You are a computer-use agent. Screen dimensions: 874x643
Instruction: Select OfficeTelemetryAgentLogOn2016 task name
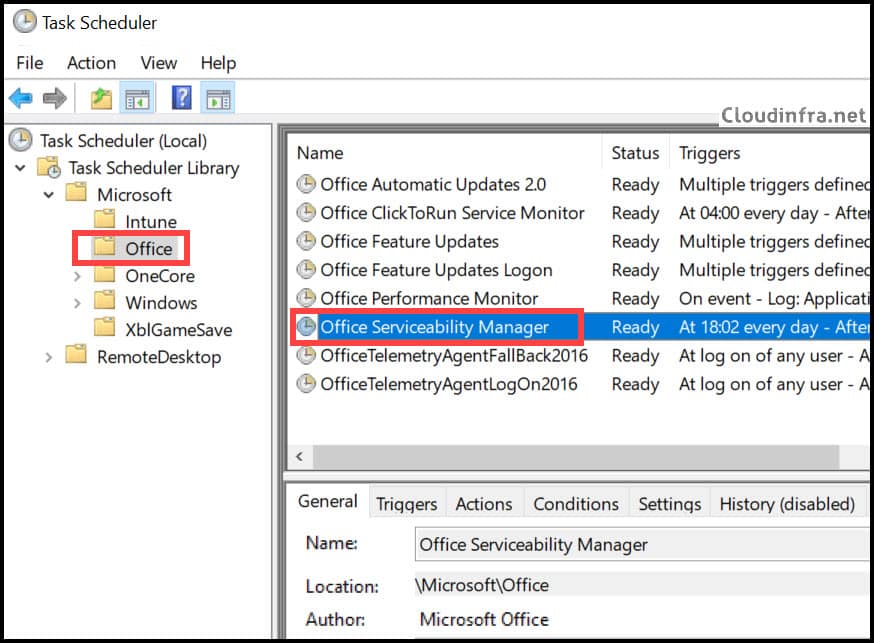[x=449, y=383]
